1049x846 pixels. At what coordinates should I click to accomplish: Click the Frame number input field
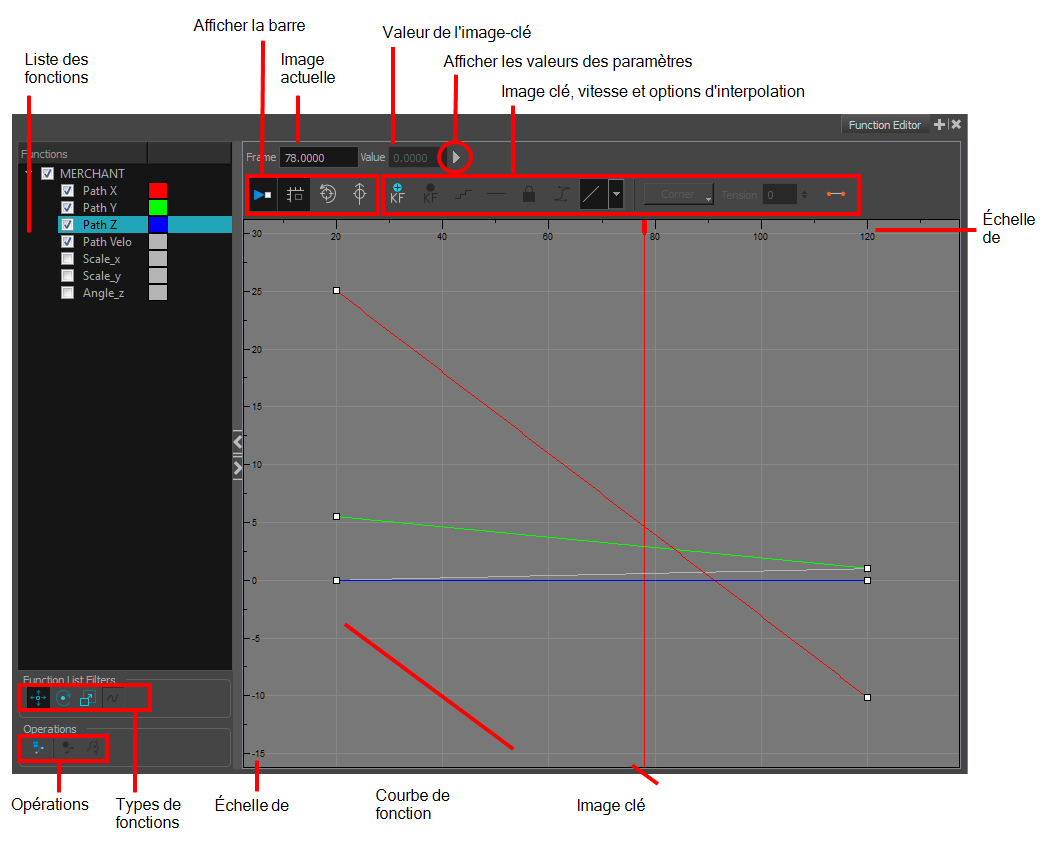click(318, 158)
